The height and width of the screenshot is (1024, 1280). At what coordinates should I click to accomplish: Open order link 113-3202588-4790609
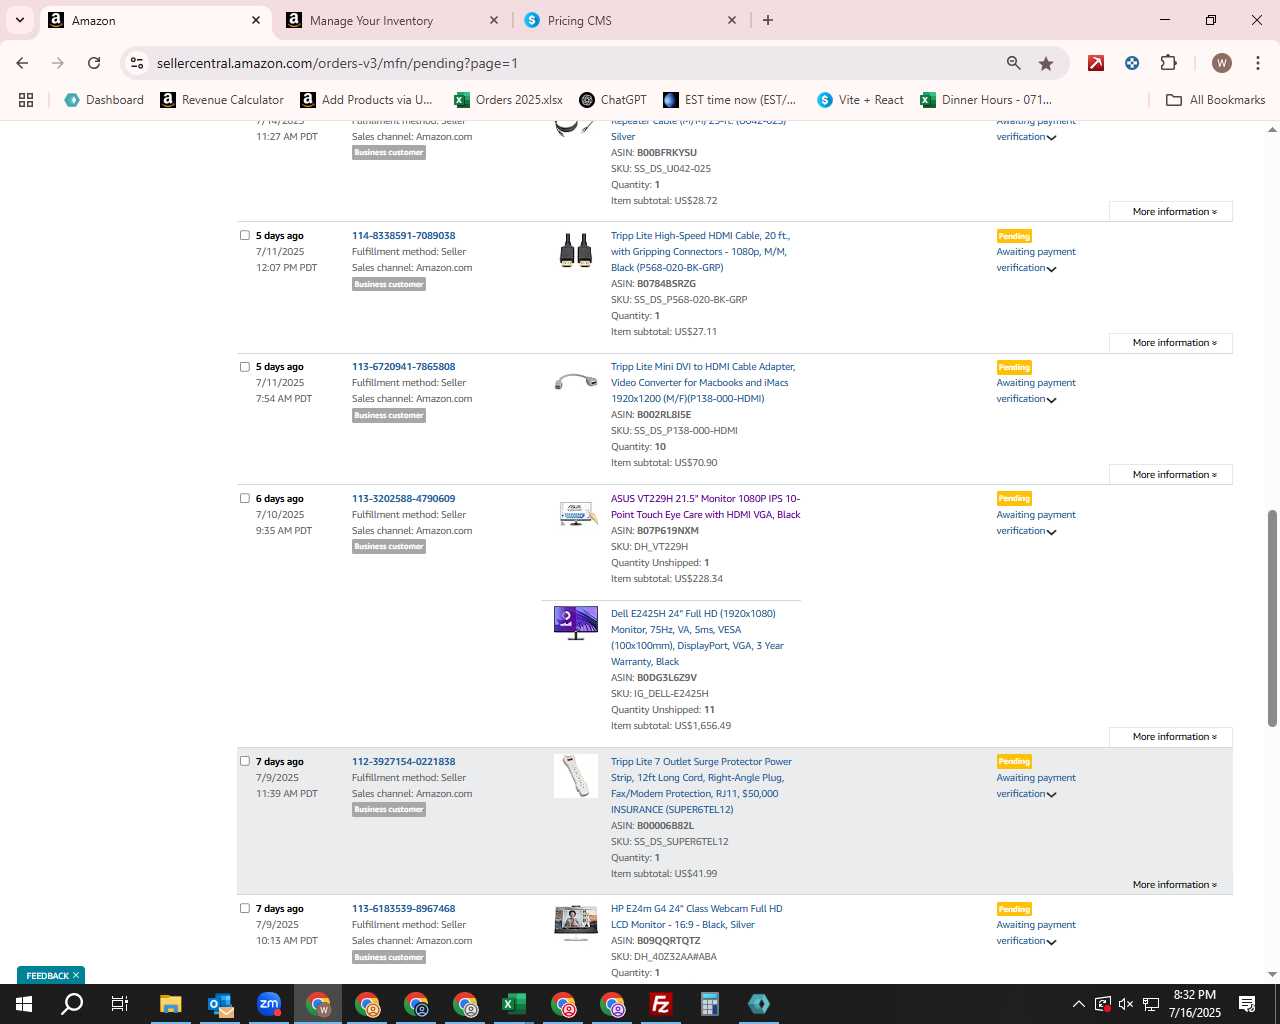403,499
